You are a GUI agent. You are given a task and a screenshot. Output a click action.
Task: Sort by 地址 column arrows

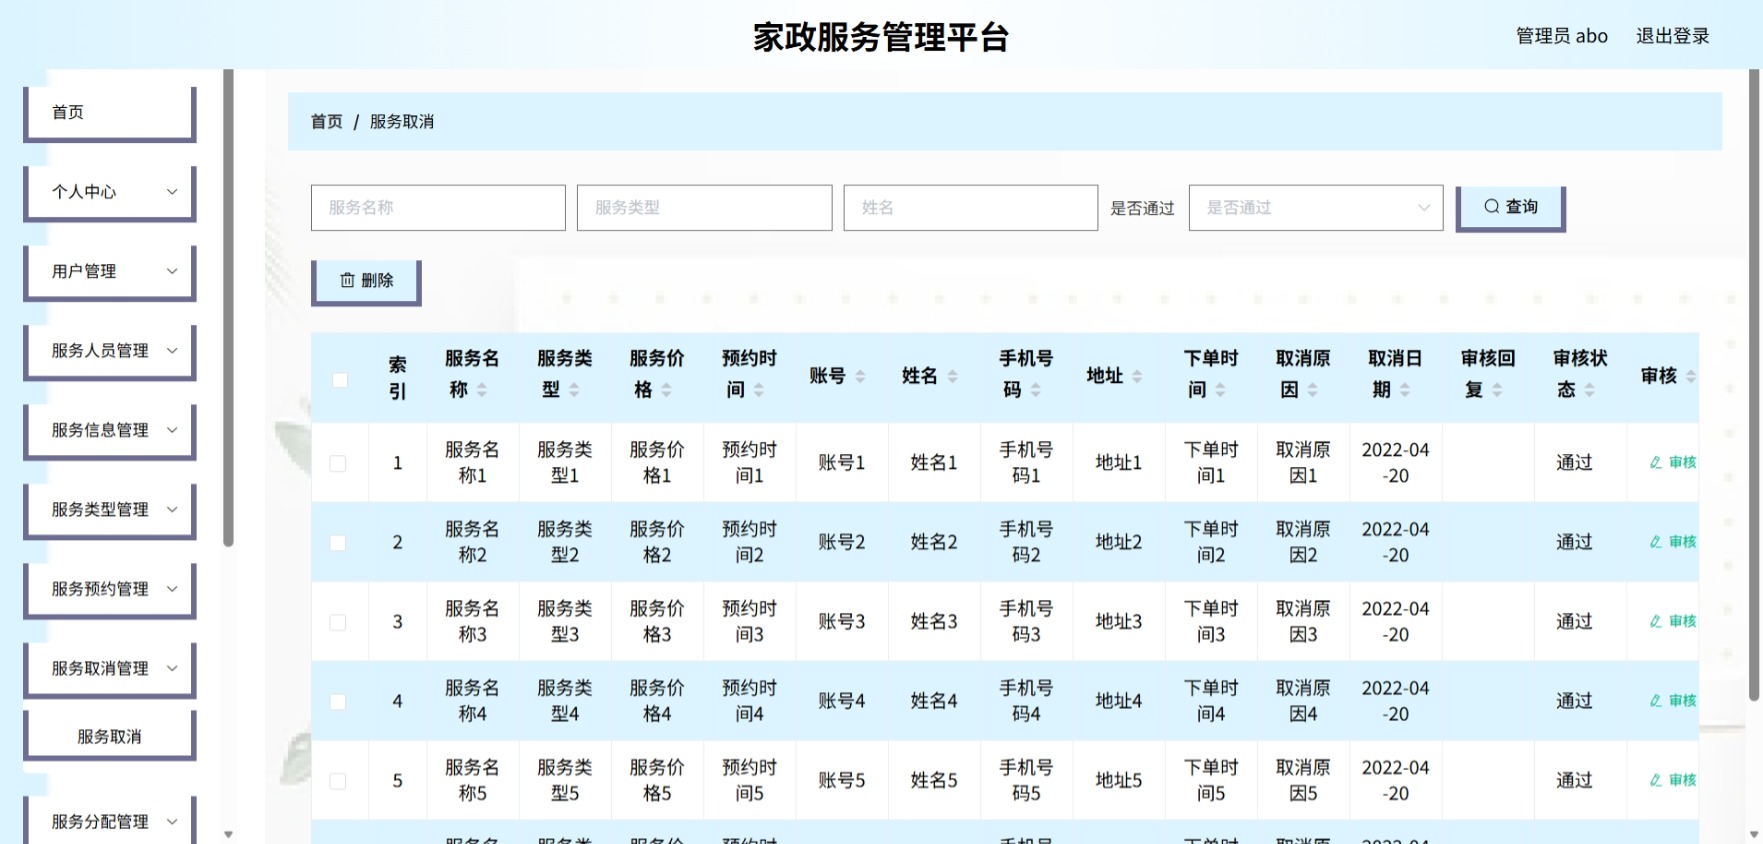[x=1137, y=377]
